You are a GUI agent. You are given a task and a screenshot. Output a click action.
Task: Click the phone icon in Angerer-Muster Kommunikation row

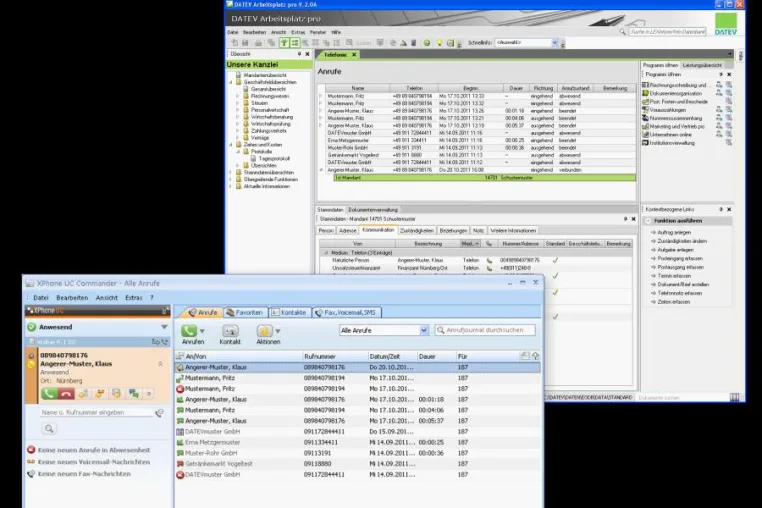489,261
